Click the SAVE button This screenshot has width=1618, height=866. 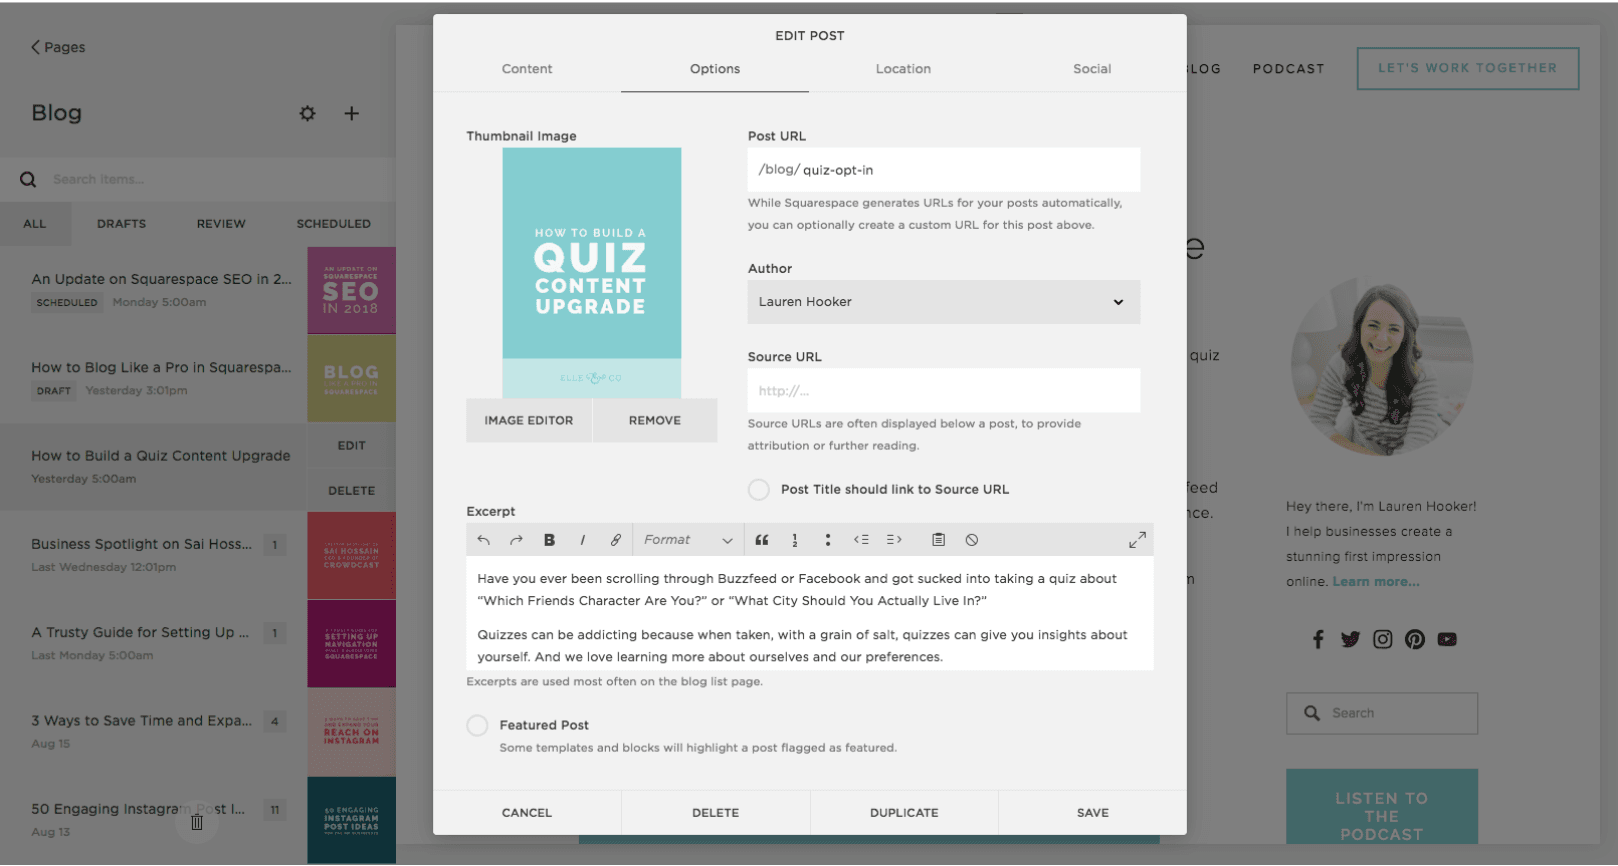(x=1092, y=813)
